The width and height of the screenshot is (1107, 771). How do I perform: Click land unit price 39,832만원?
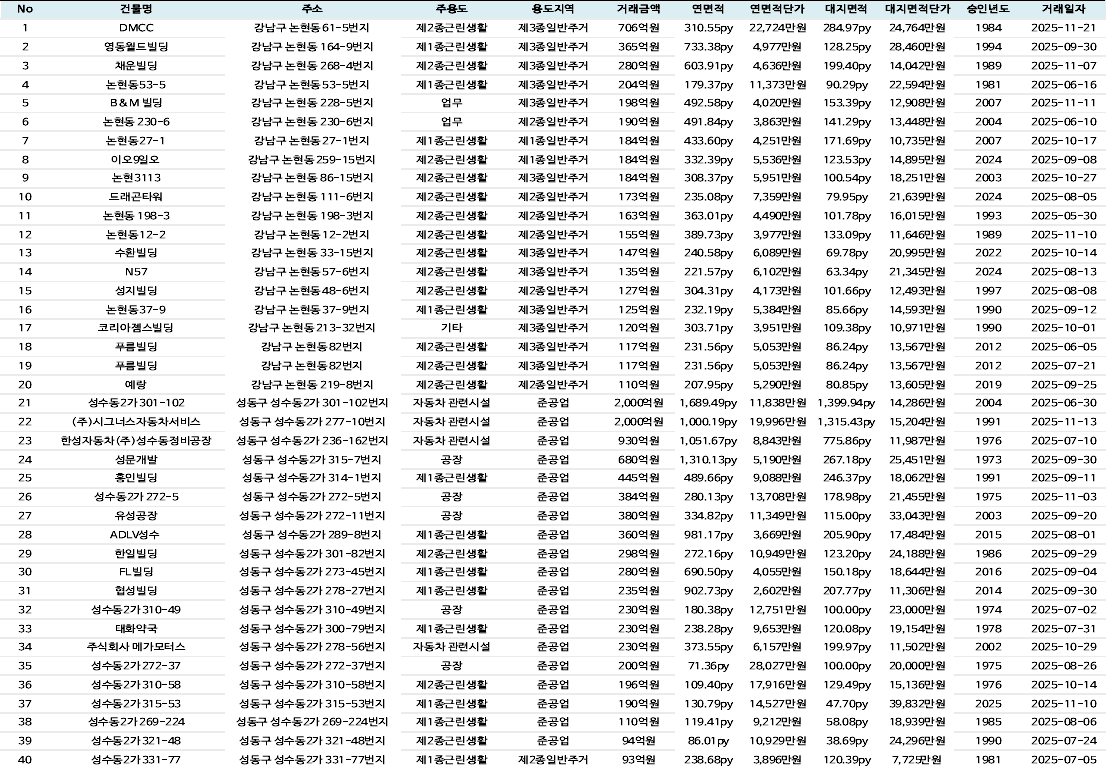(x=917, y=704)
